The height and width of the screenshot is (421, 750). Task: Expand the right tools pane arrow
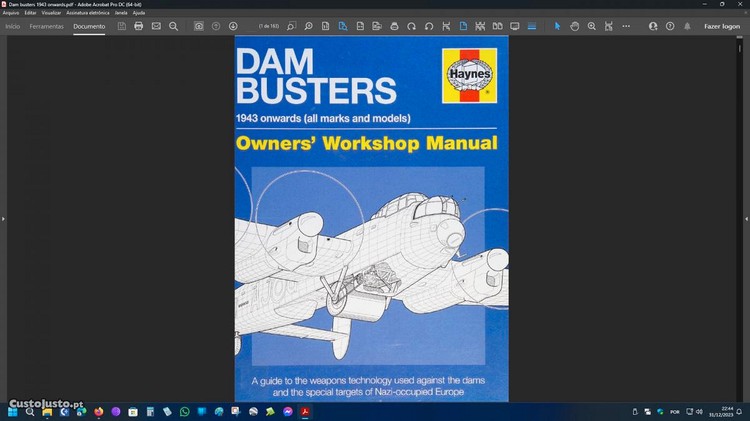pos(745,218)
